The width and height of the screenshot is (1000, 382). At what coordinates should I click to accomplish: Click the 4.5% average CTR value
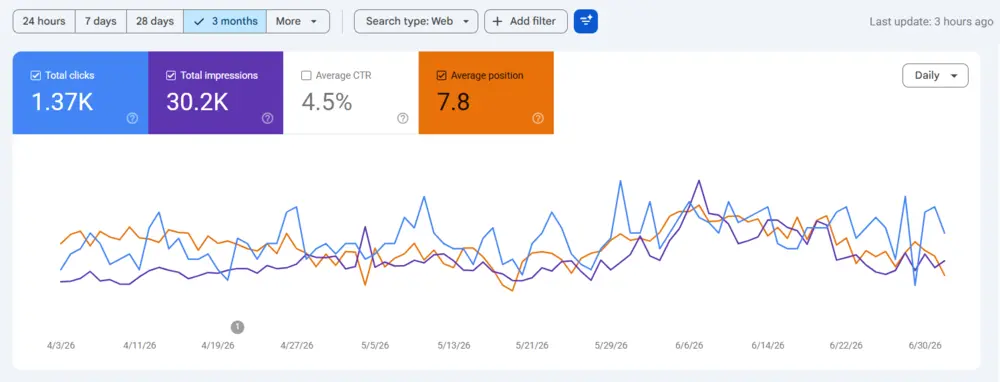point(327,101)
